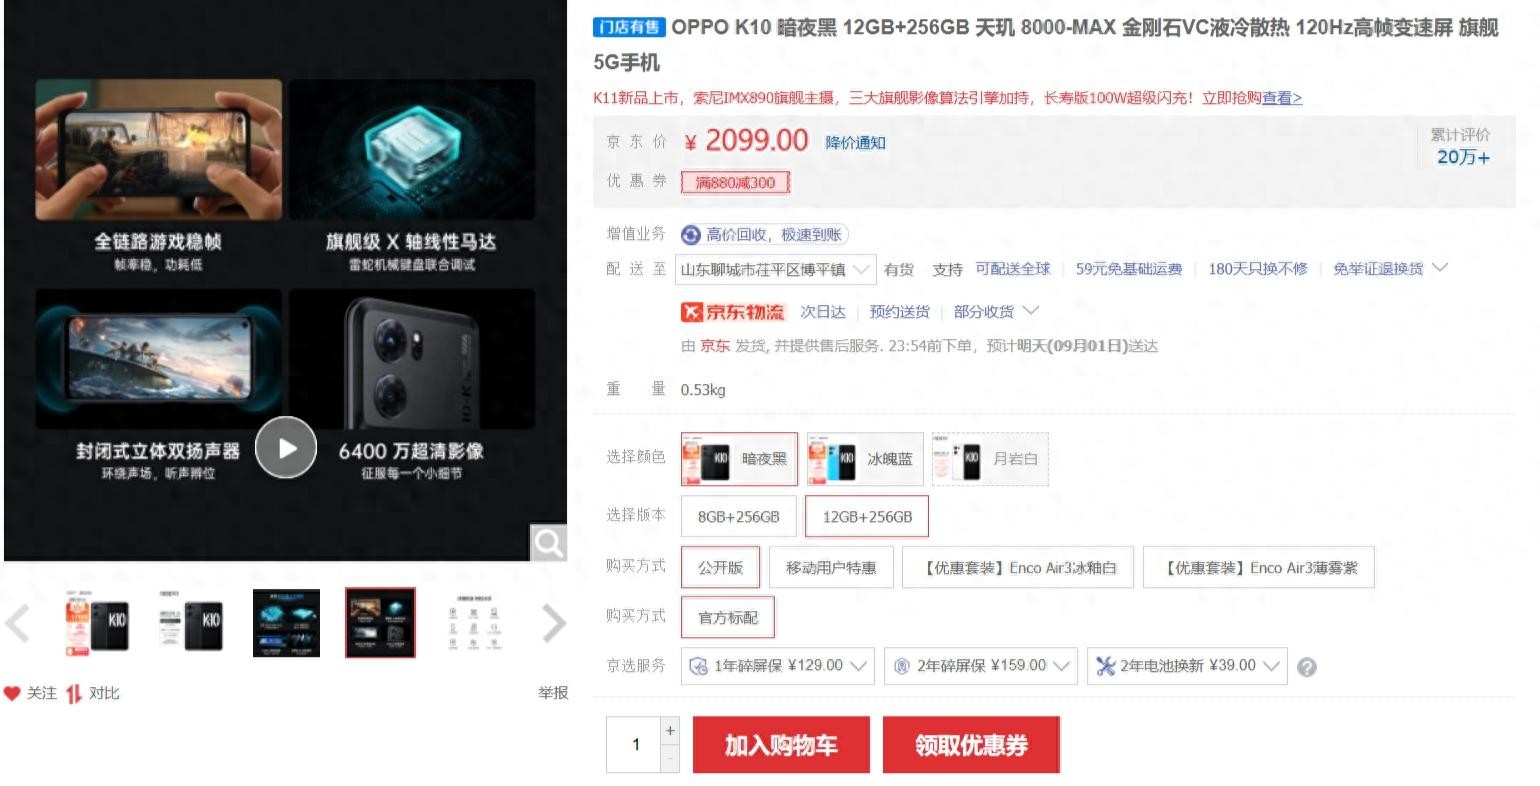Click the heart 关注 follow icon
Viewport: 1540px width, 786px height.
click(12, 693)
